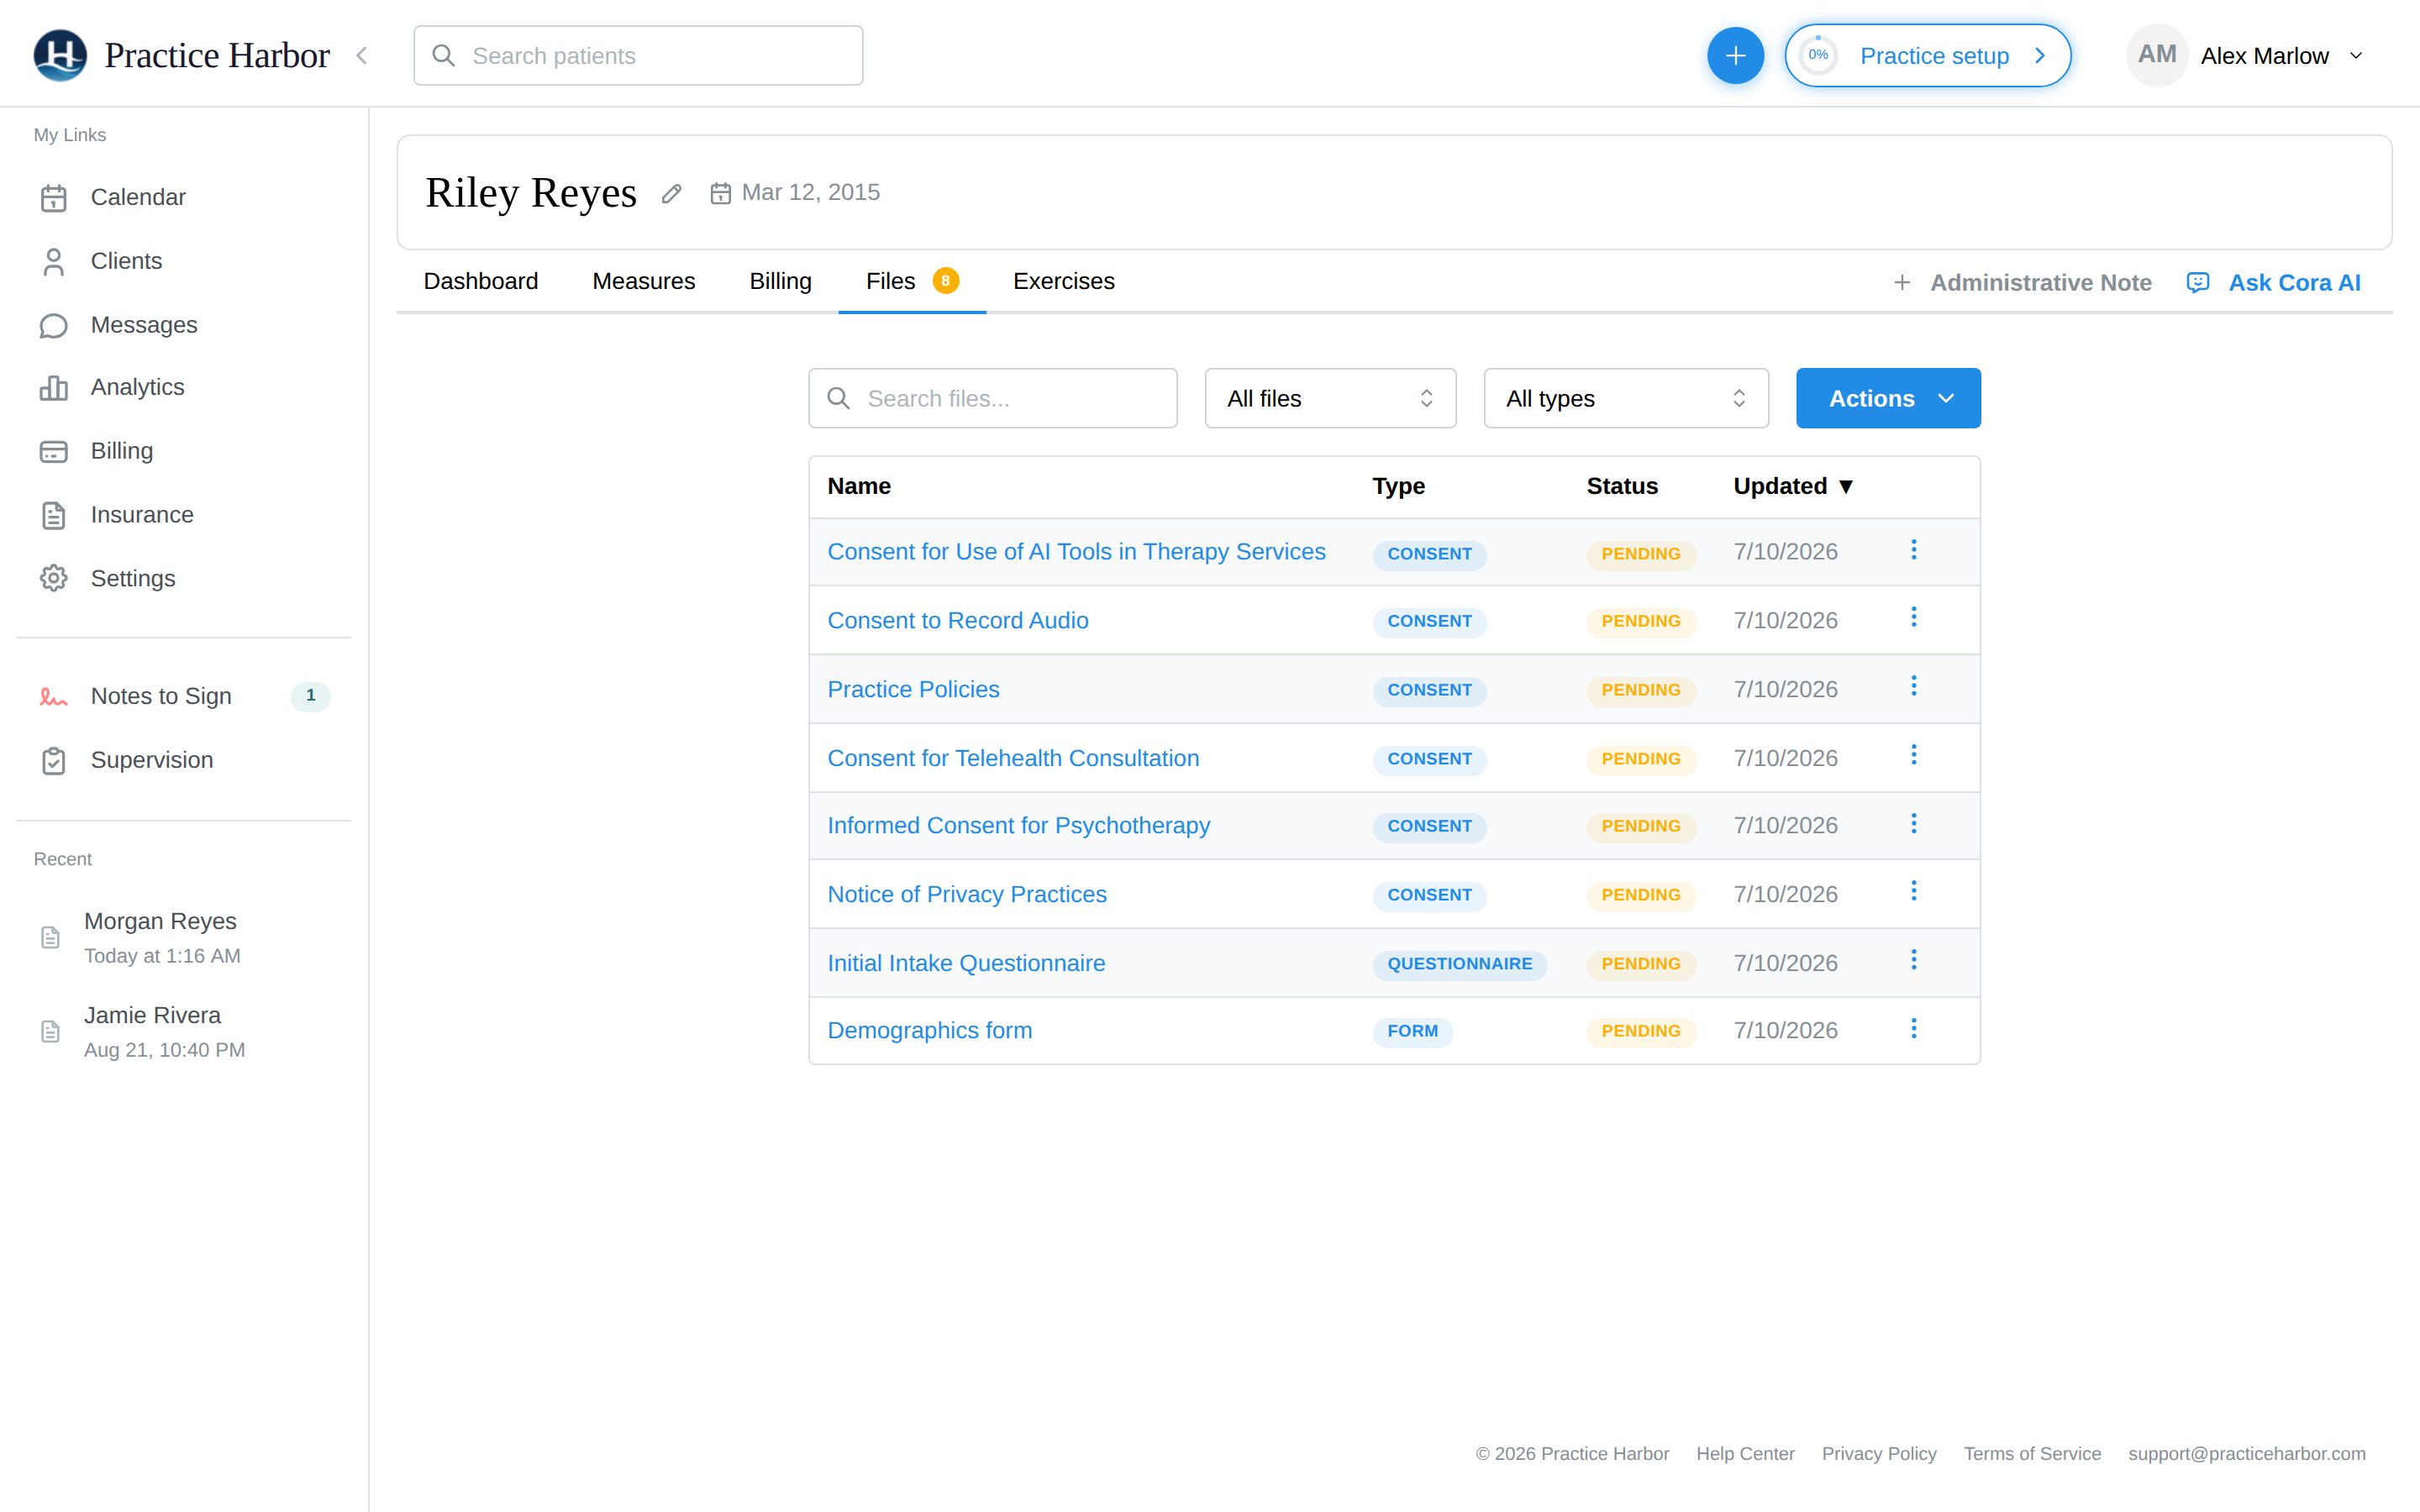Focus the Search patients field
Viewport: 2420px width, 1512px height.
(638, 56)
